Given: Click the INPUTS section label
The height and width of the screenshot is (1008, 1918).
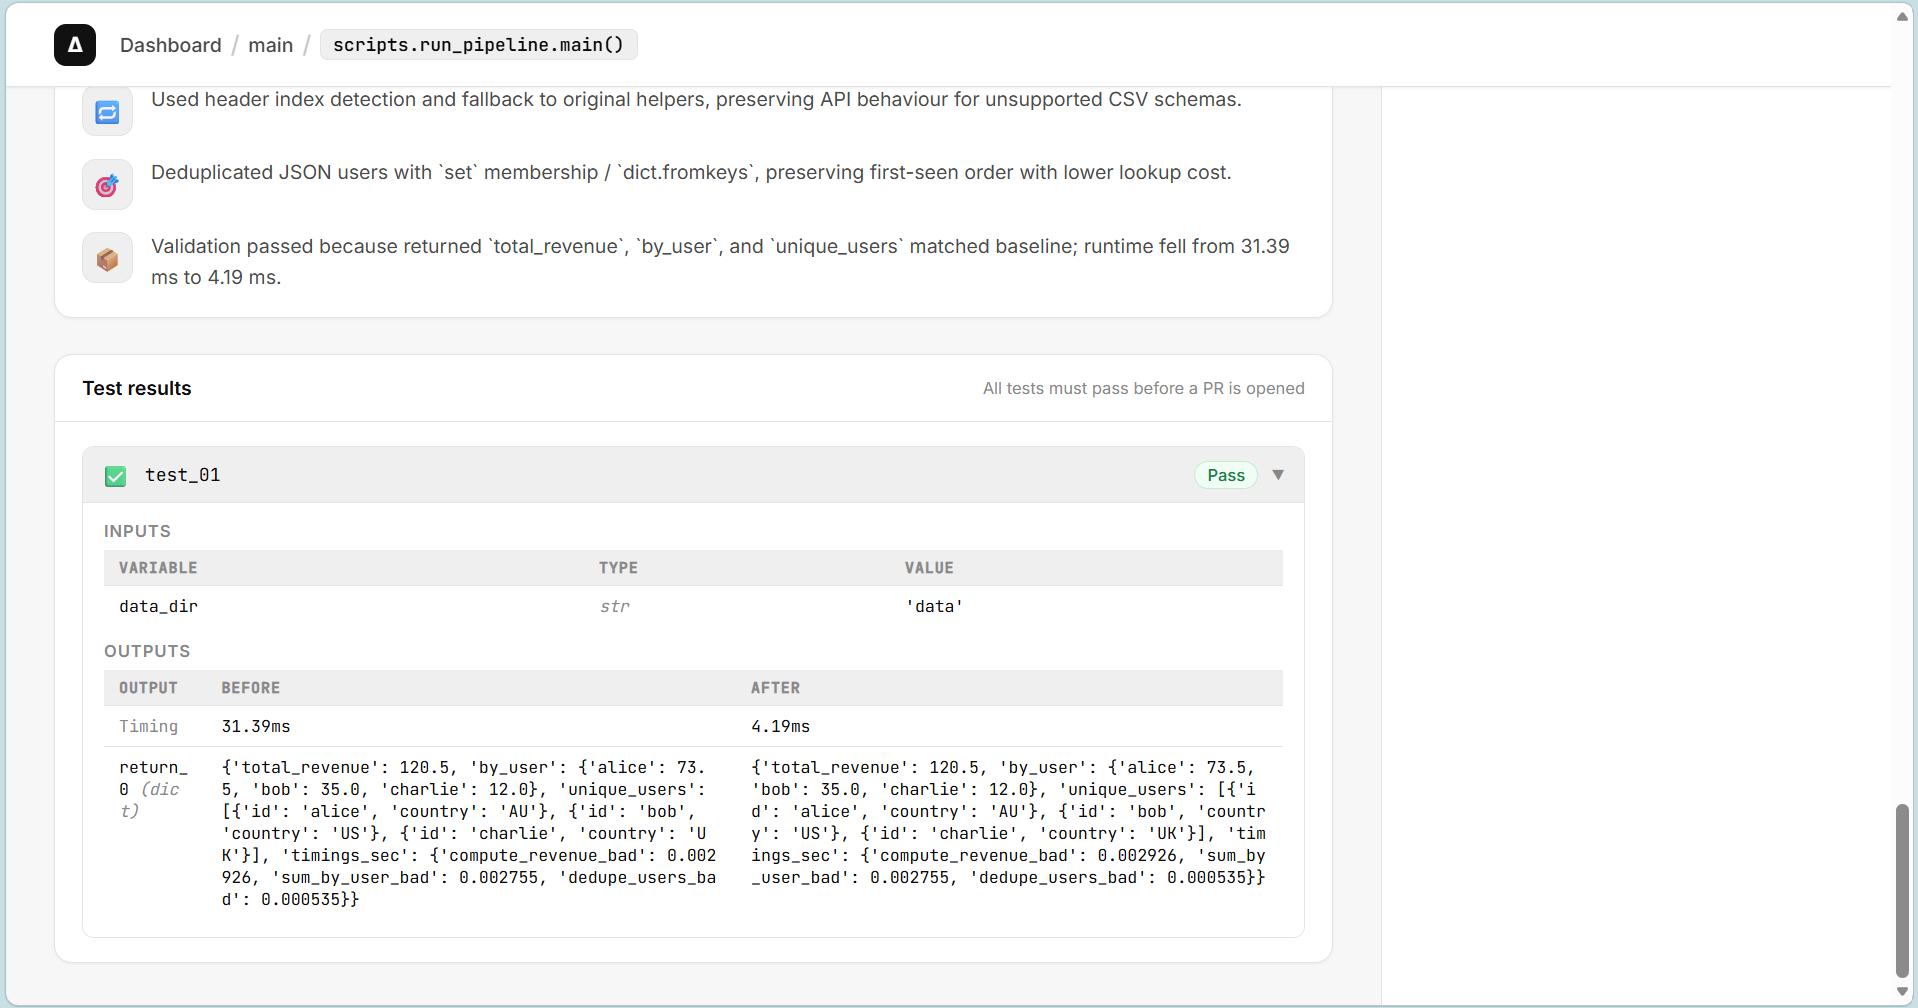Looking at the screenshot, I should point(138,531).
